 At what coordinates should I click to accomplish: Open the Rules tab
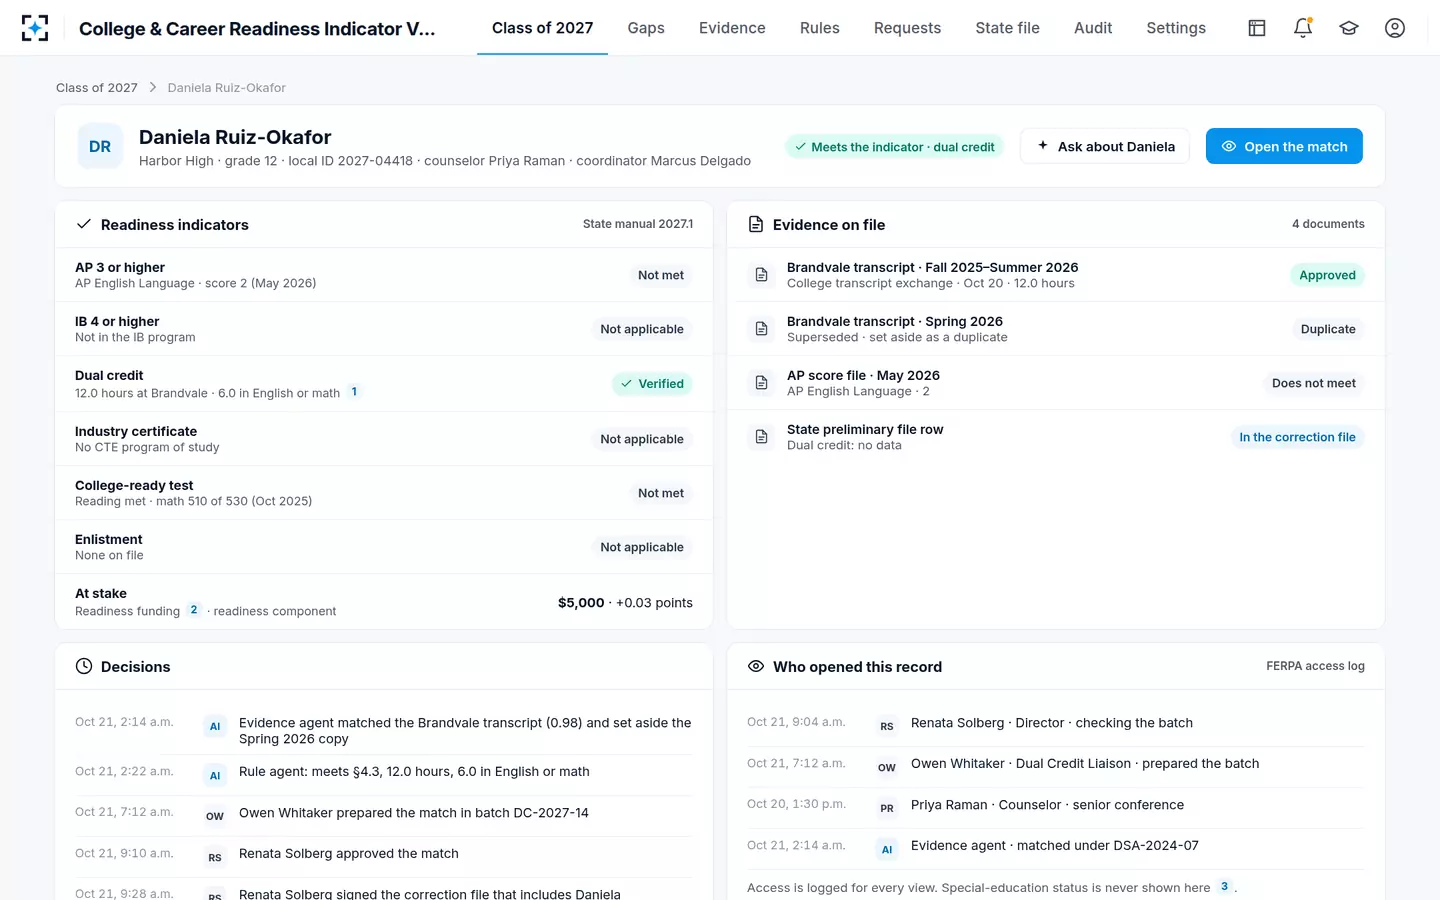tap(820, 28)
